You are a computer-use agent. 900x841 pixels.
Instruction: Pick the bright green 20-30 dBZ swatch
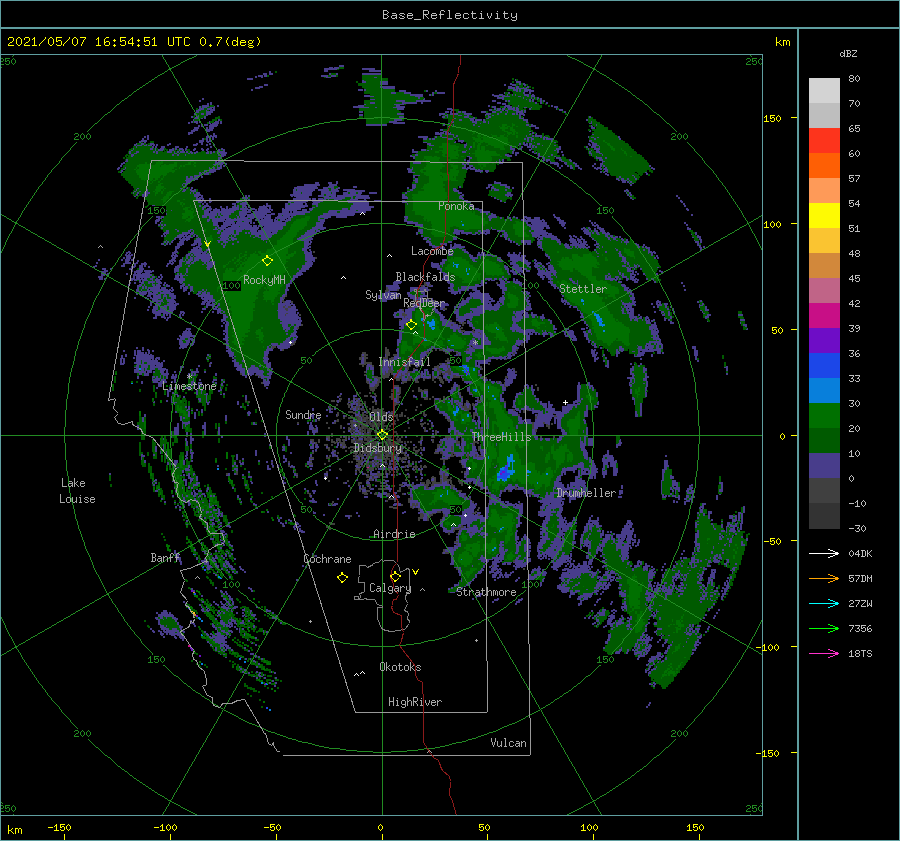pos(824,416)
